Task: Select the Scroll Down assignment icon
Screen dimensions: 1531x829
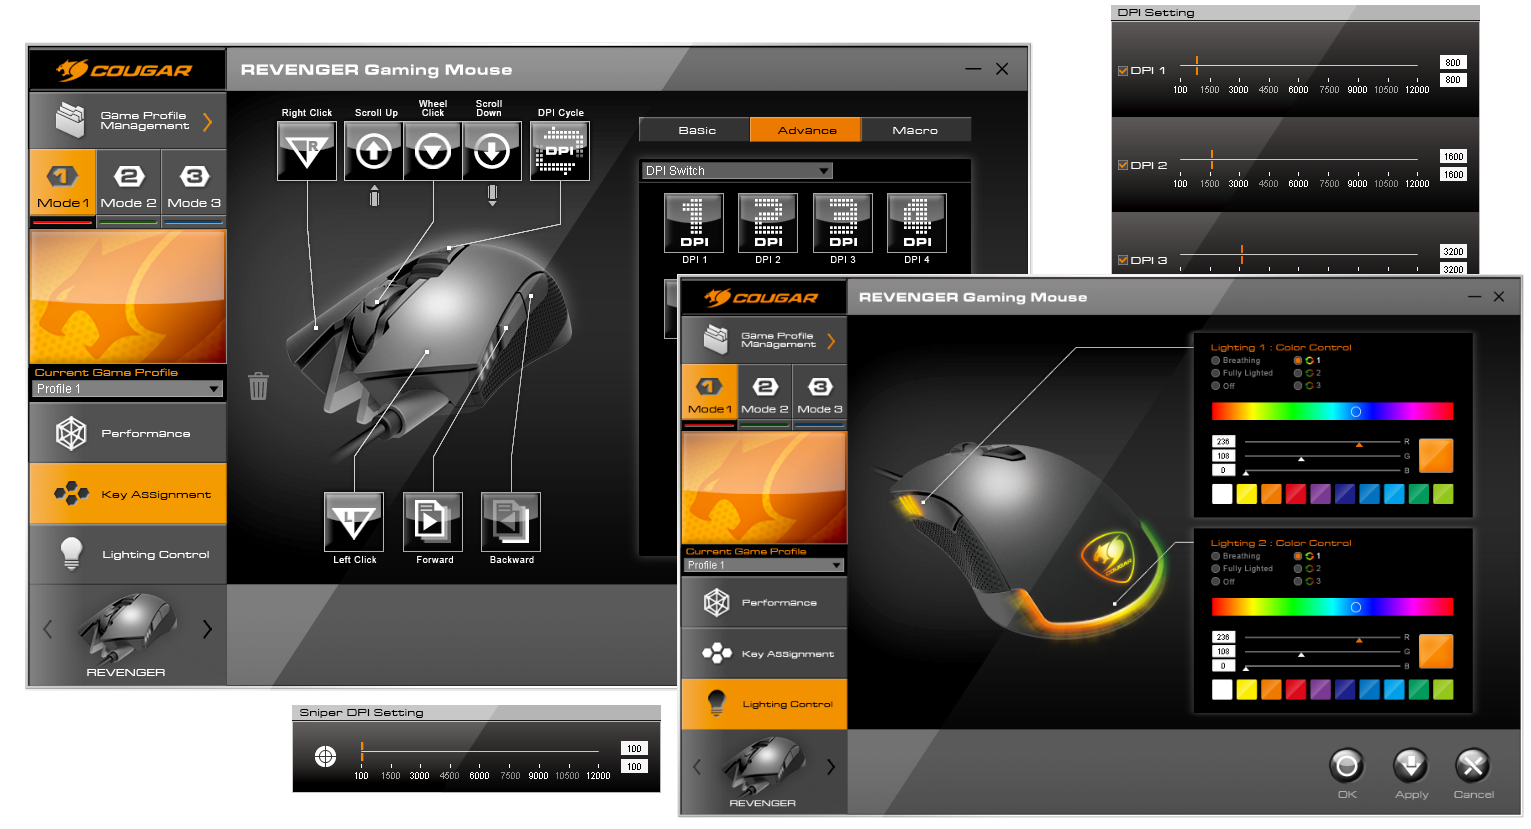Action: (492, 151)
